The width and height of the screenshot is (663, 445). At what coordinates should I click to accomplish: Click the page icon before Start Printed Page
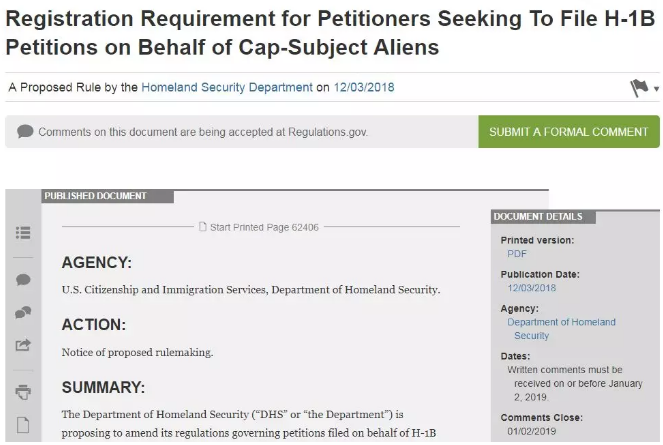point(202,227)
